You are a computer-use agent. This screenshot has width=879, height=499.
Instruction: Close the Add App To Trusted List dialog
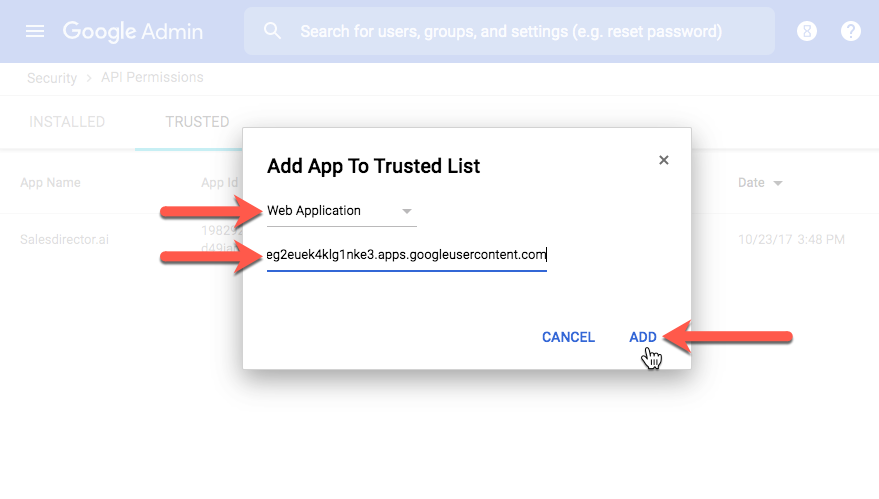coord(664,160)
